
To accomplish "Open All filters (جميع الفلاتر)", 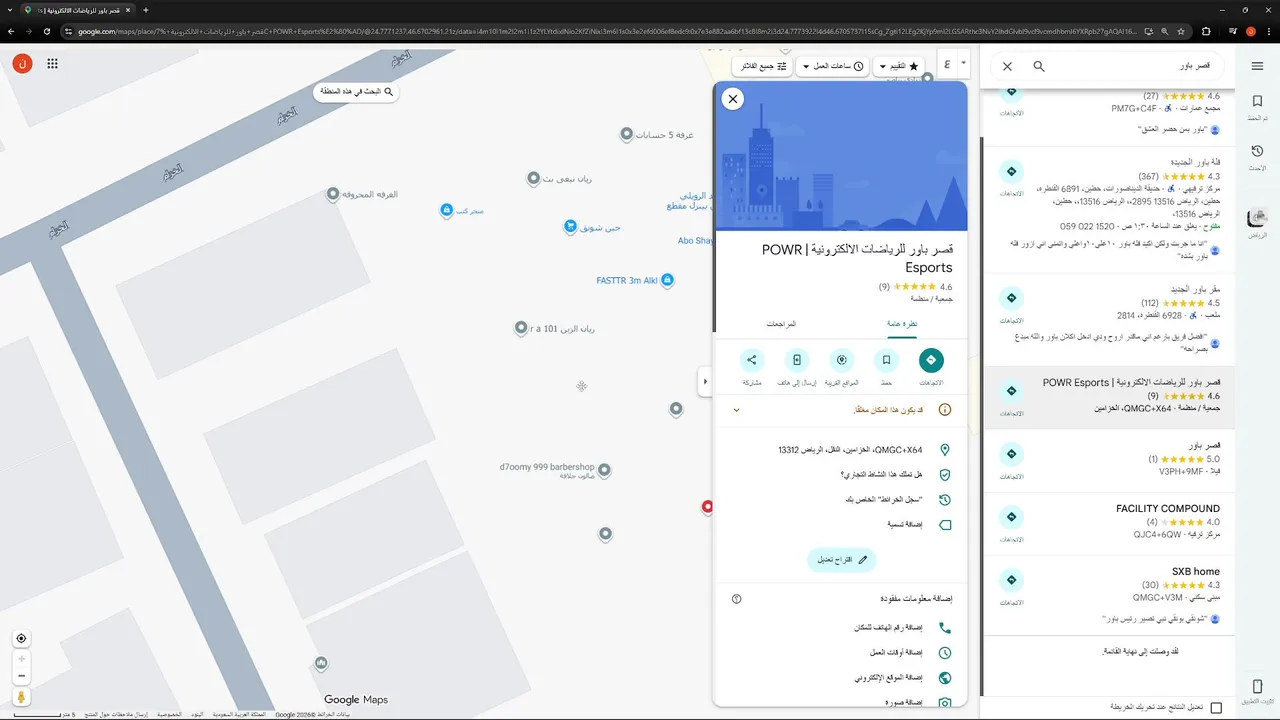I will click(762, 66).
